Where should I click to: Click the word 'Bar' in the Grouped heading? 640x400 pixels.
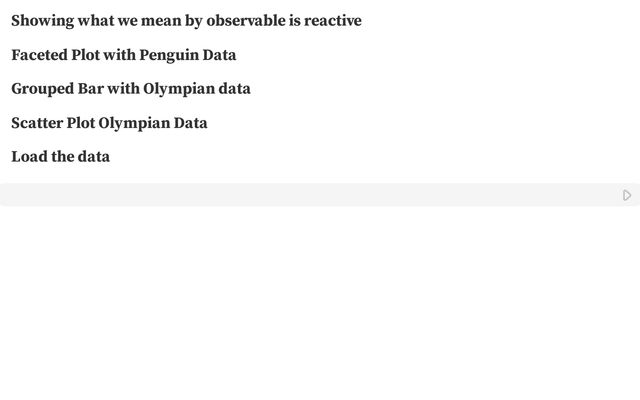click(90, 89)
